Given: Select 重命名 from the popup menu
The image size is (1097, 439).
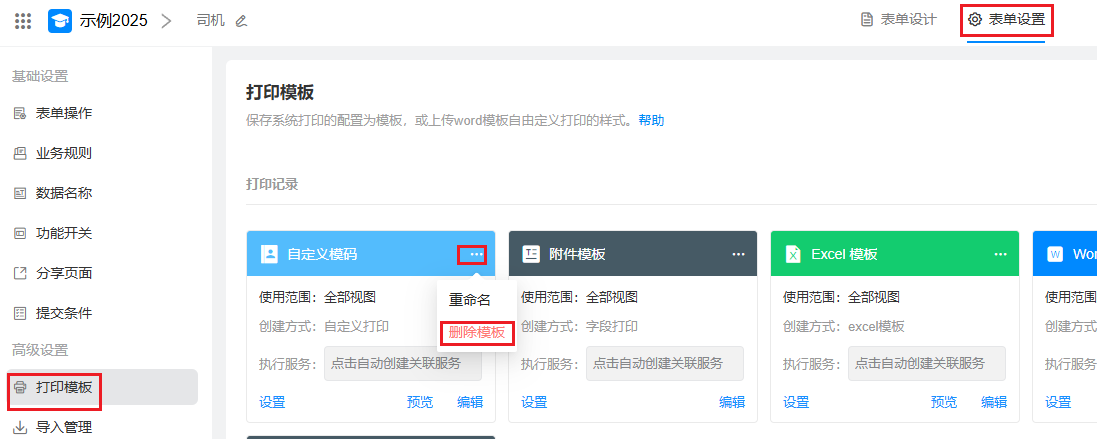Looking at the screenshot, I should [x=470, y=299].
